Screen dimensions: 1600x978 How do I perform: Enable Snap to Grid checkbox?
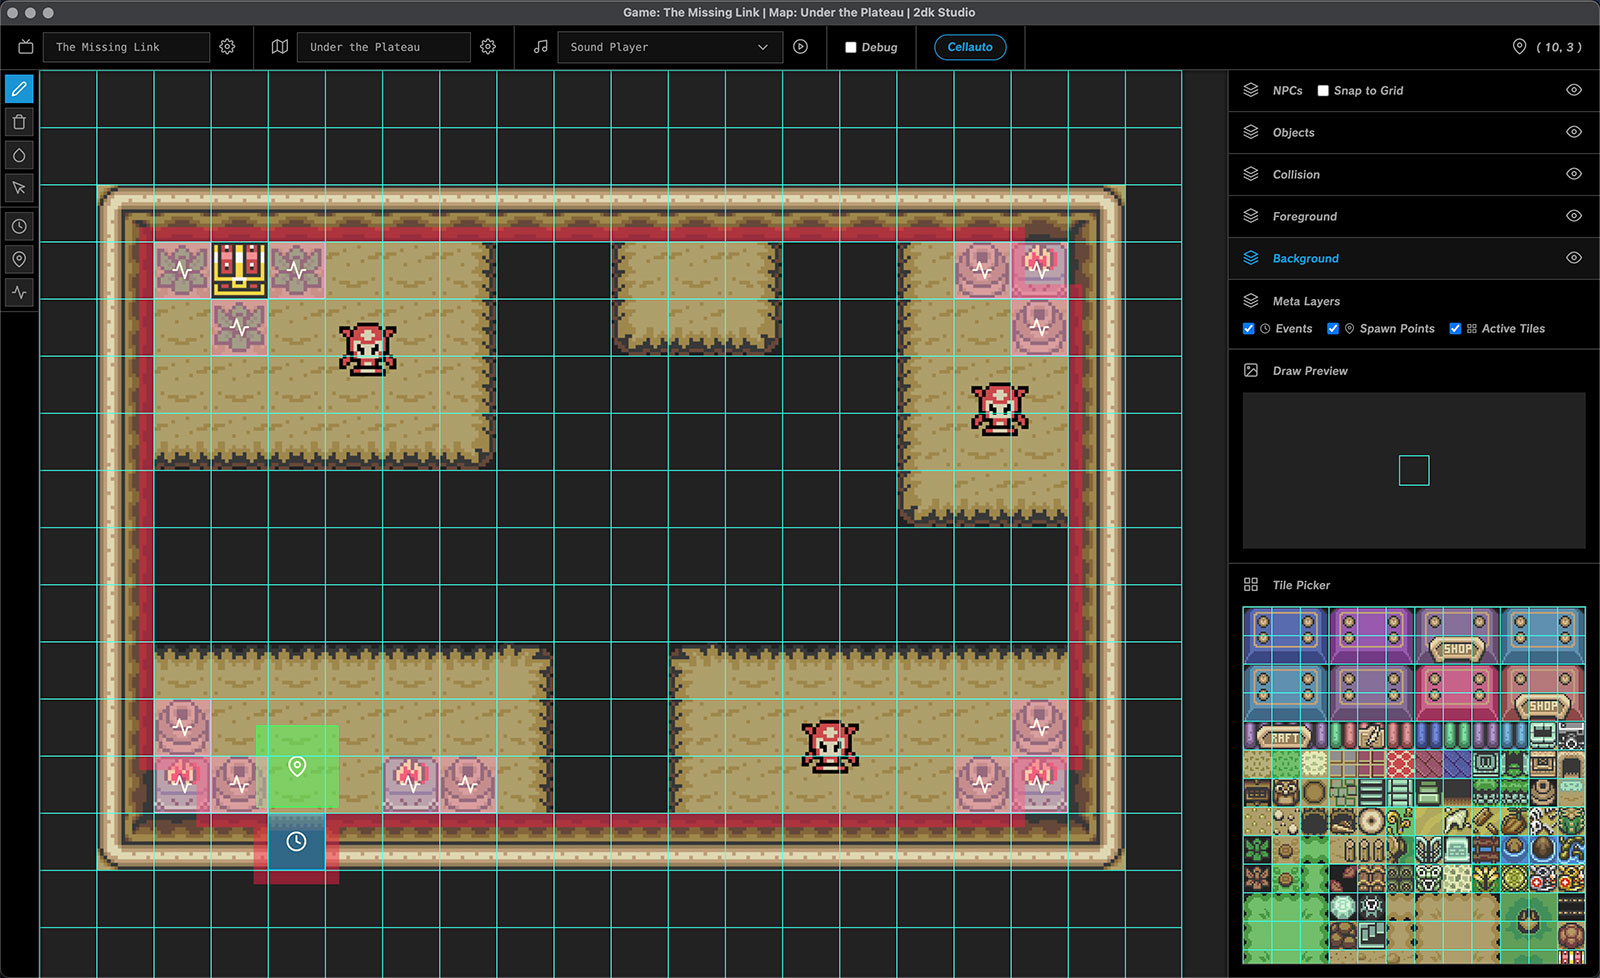(x=1323, y=91)
